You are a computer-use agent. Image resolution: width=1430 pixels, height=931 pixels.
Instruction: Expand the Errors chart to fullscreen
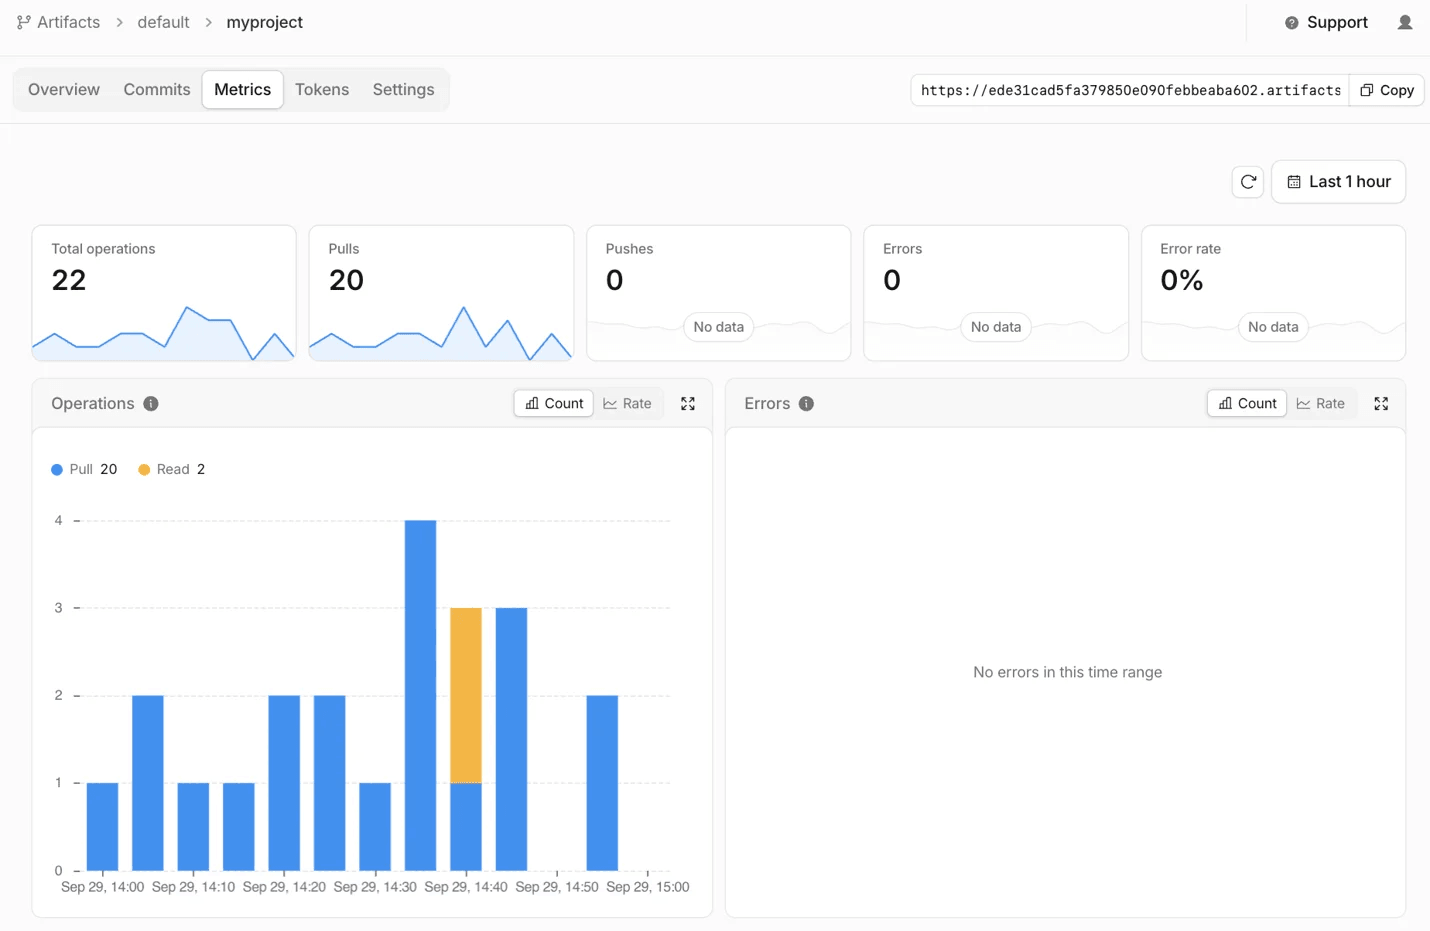pos(1381,404)
